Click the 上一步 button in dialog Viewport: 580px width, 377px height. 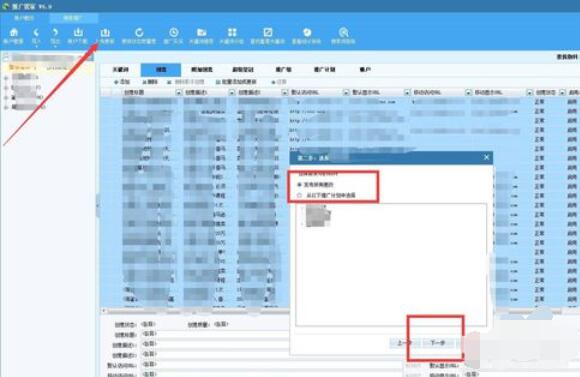pyautogui.click(x=405, y=343)
